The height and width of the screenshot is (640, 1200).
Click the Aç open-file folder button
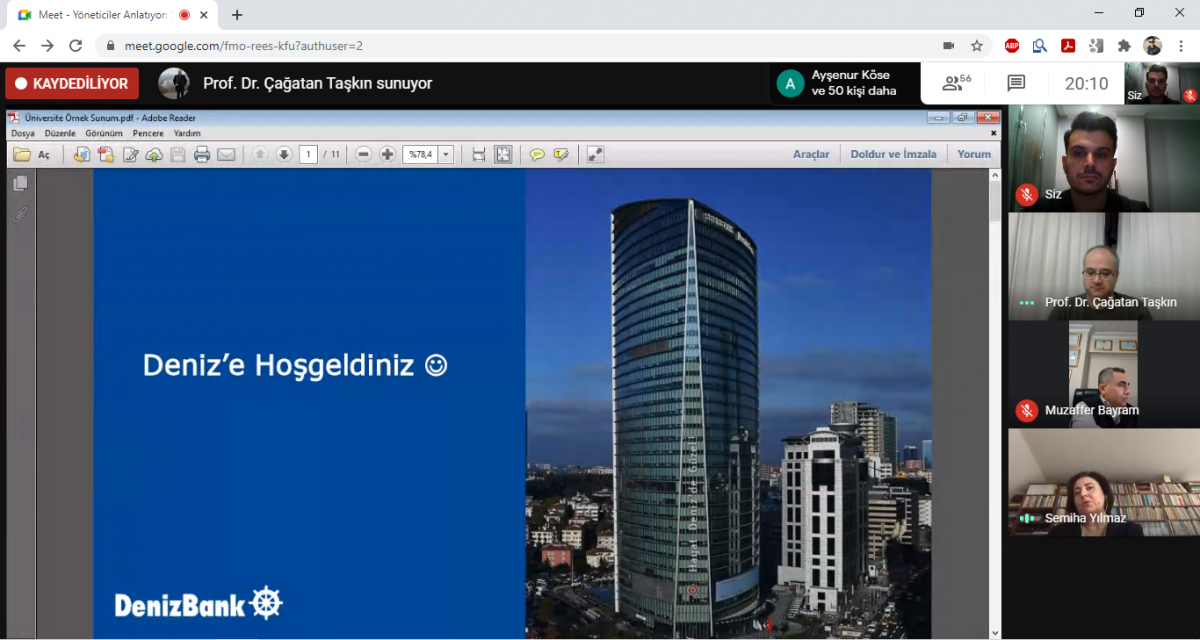31,154
